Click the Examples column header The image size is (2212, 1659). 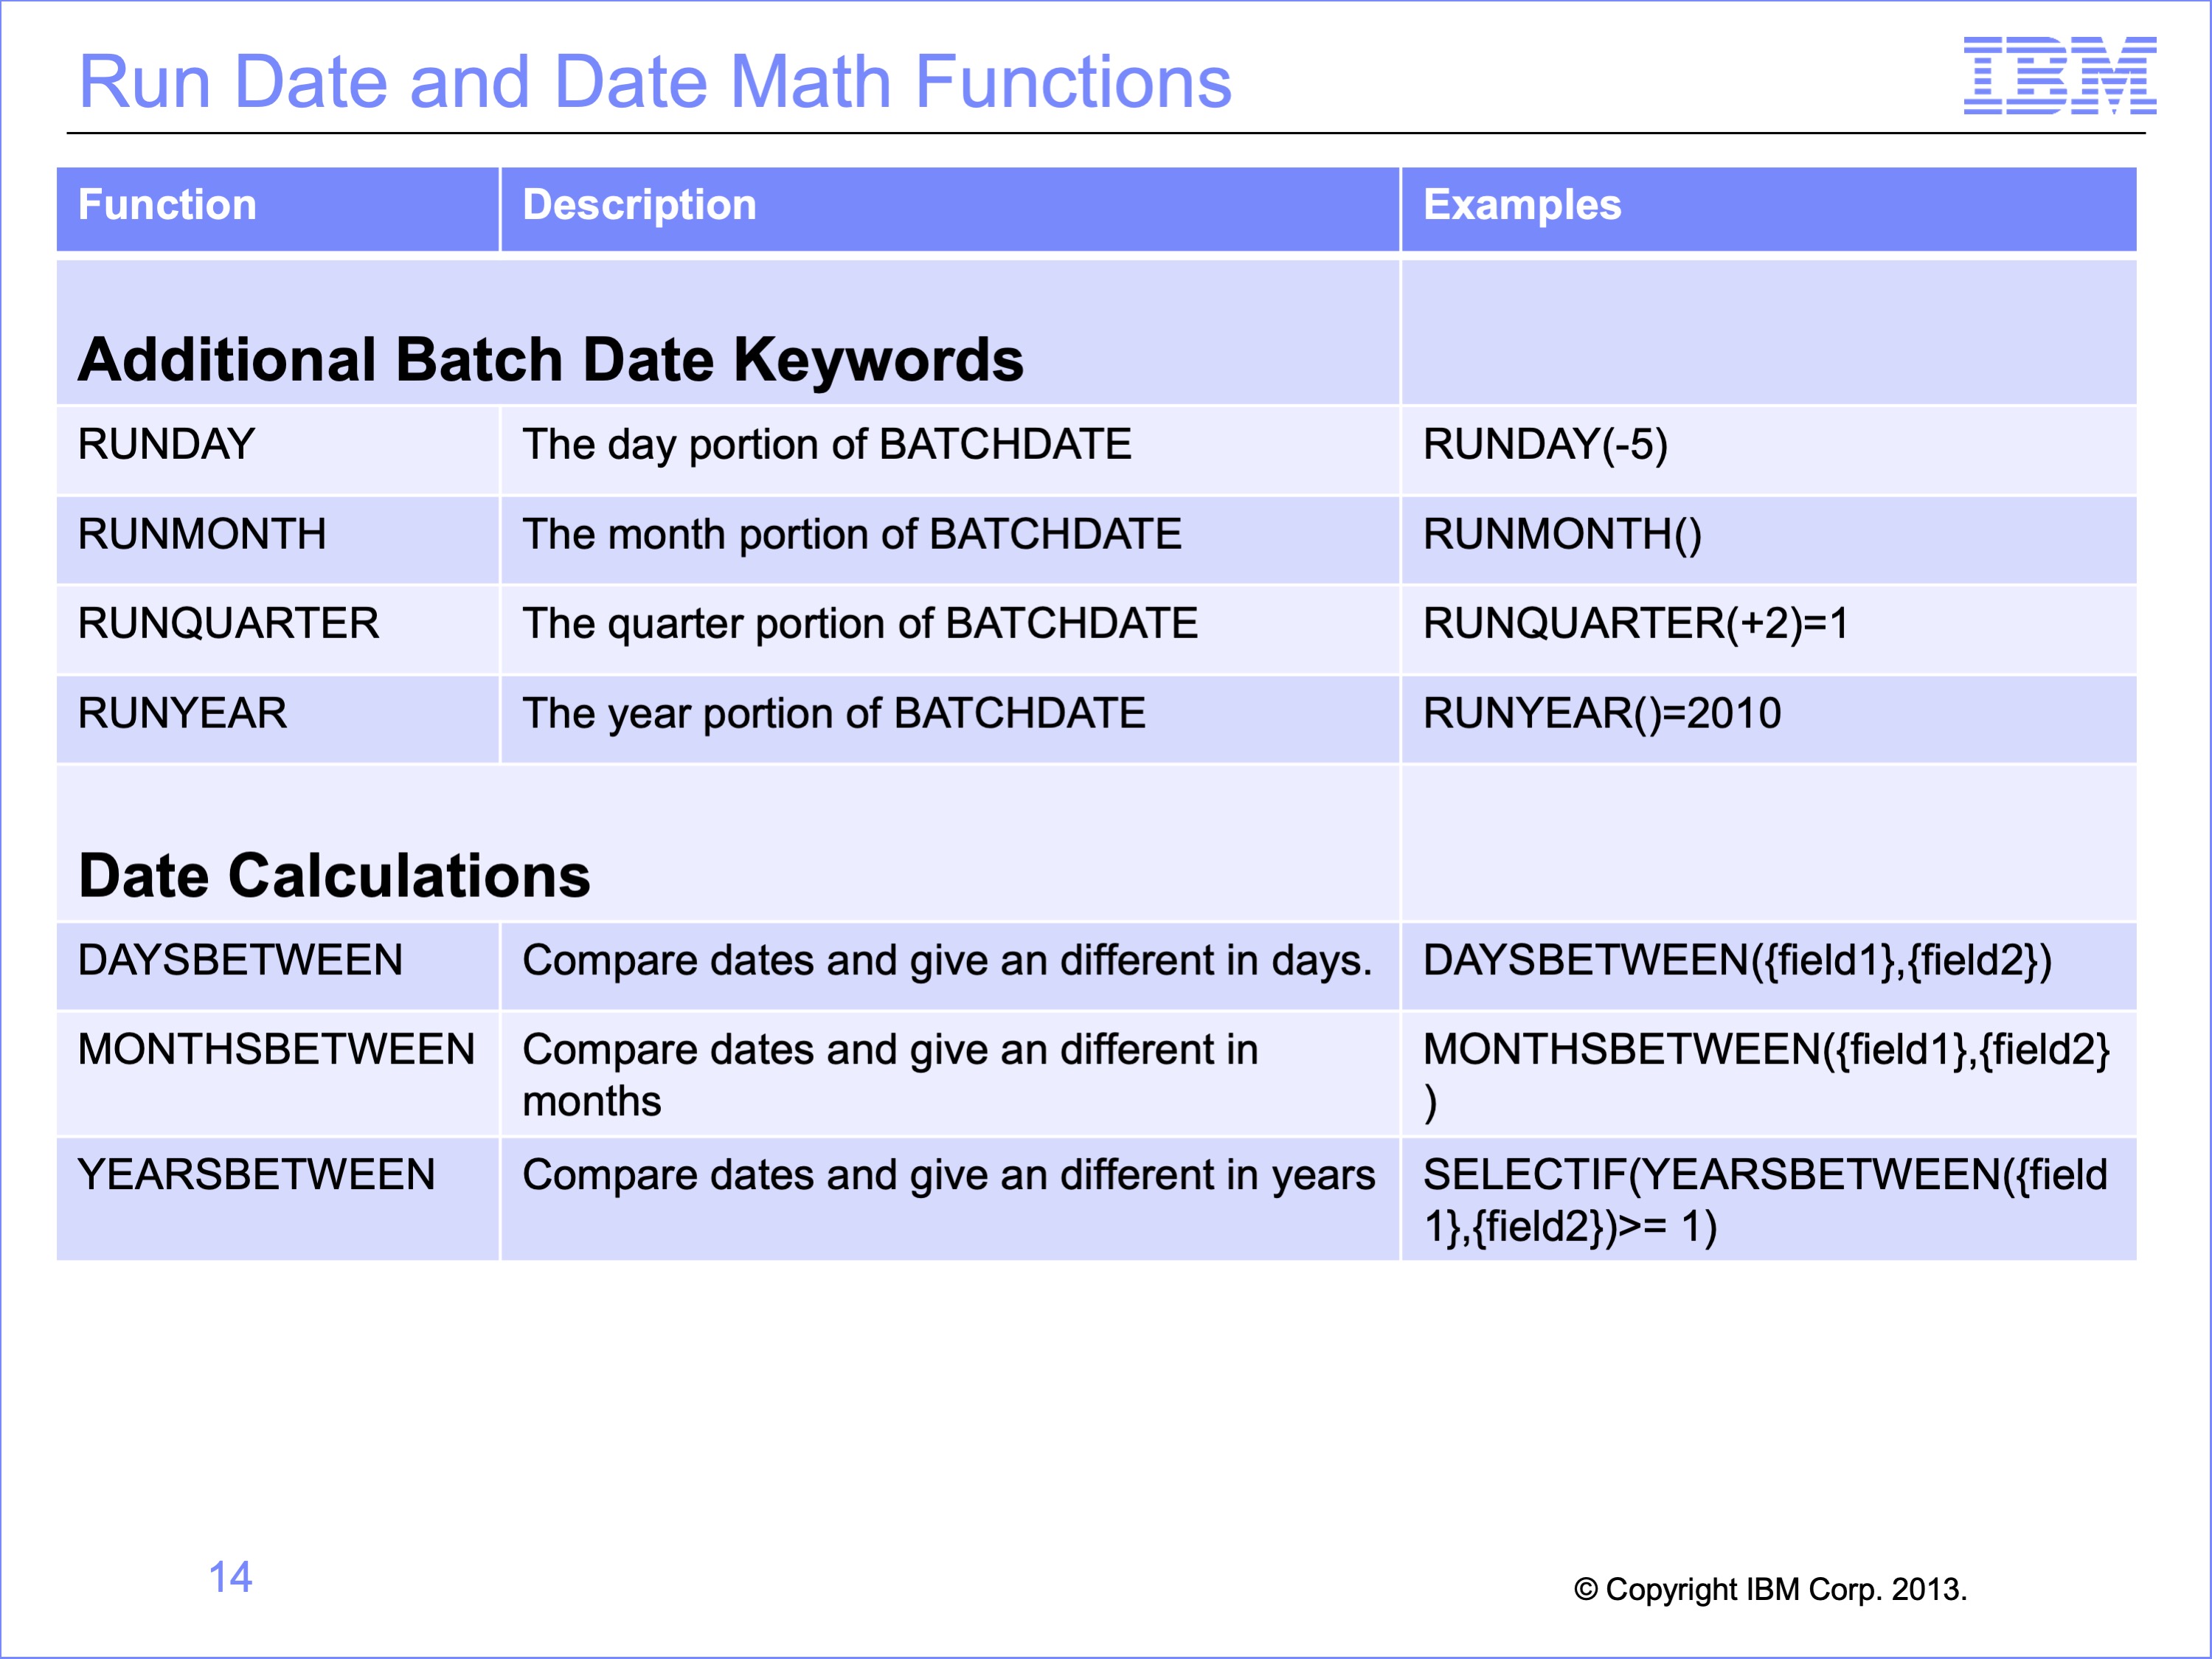coord(1769,208)
